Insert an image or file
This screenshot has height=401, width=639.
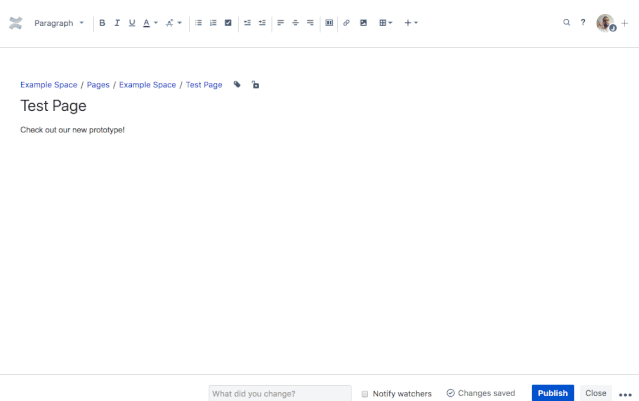pyautogui.click(x=364, y=23)
